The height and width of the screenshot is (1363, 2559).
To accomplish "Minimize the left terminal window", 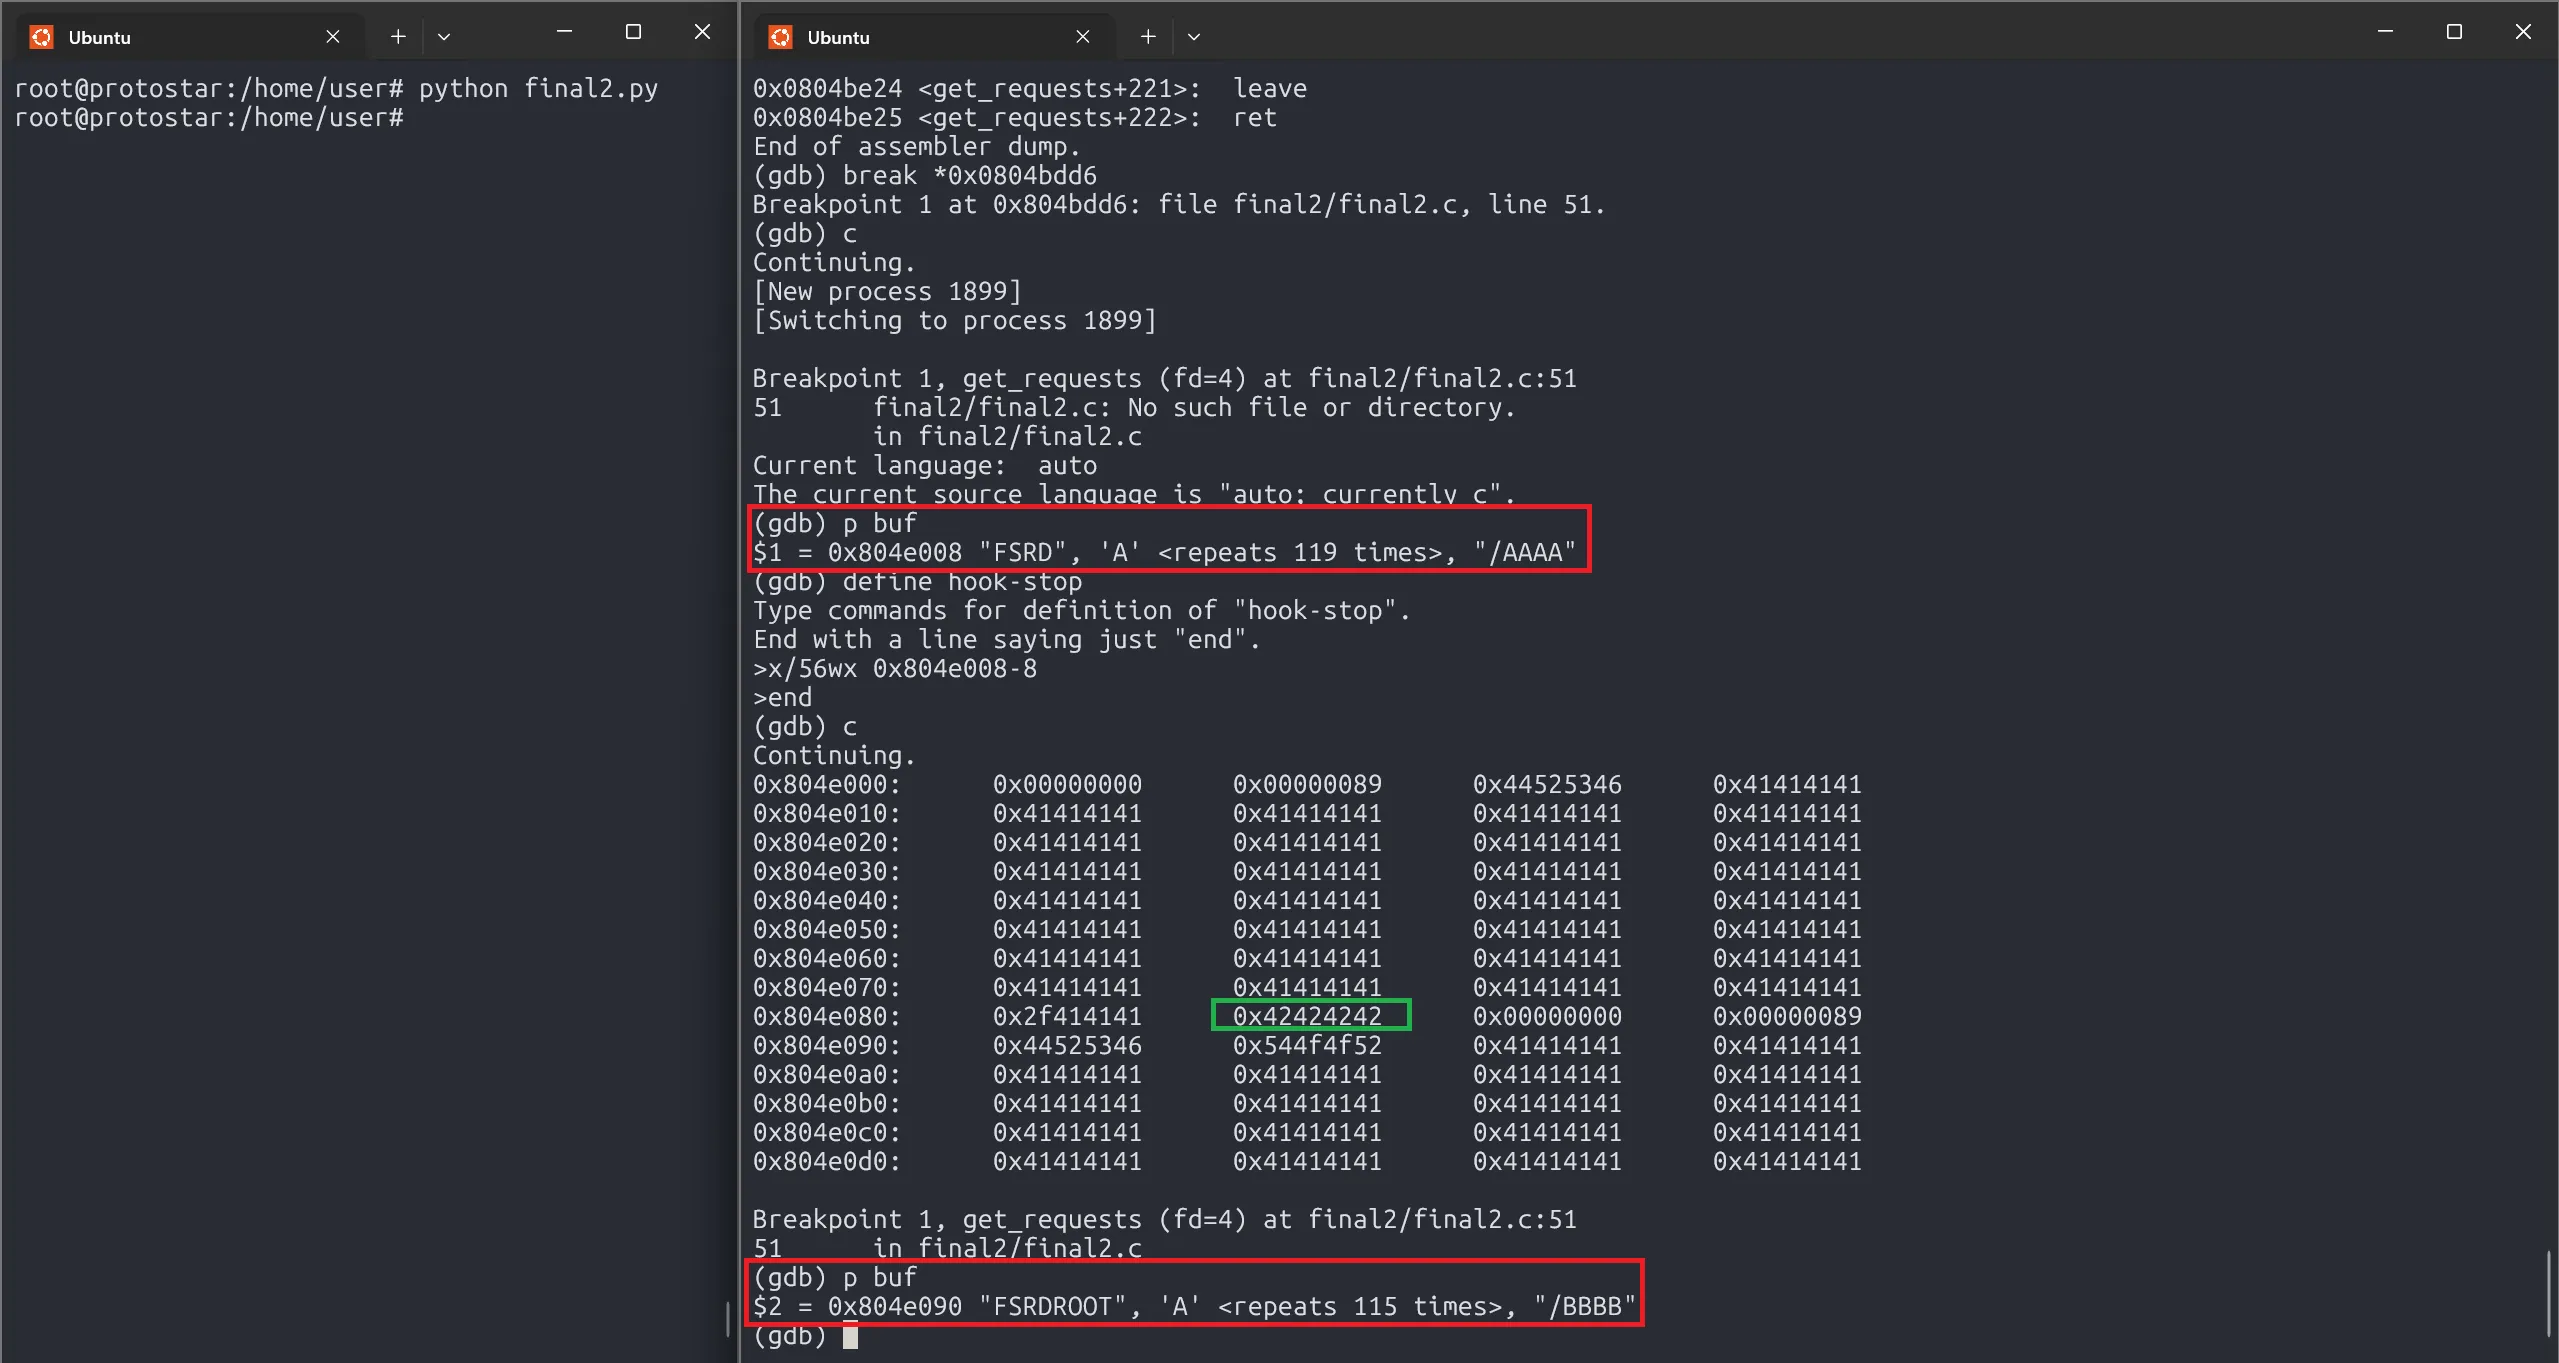I will click(564, 32).
